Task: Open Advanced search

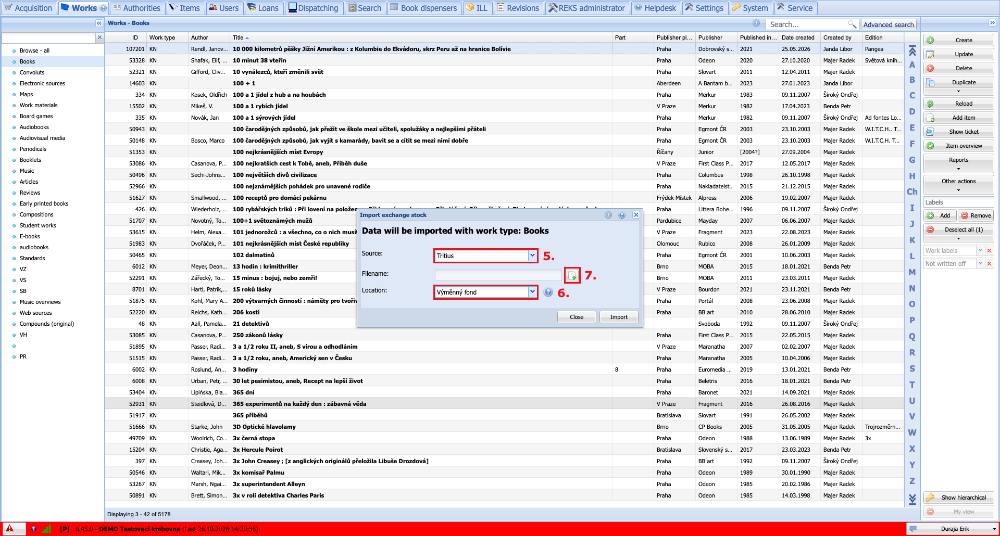Action: click(888, 24)
